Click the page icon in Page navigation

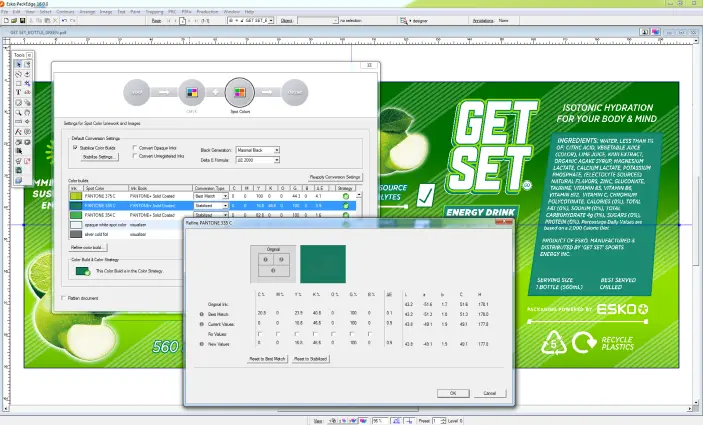click(x=182, y=21)
